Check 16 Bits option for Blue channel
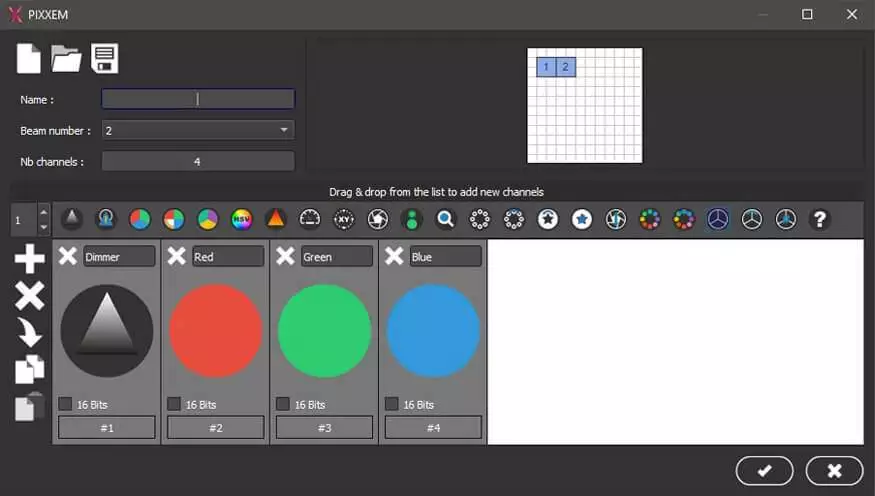The image size is (875, 496). point(392,404)
